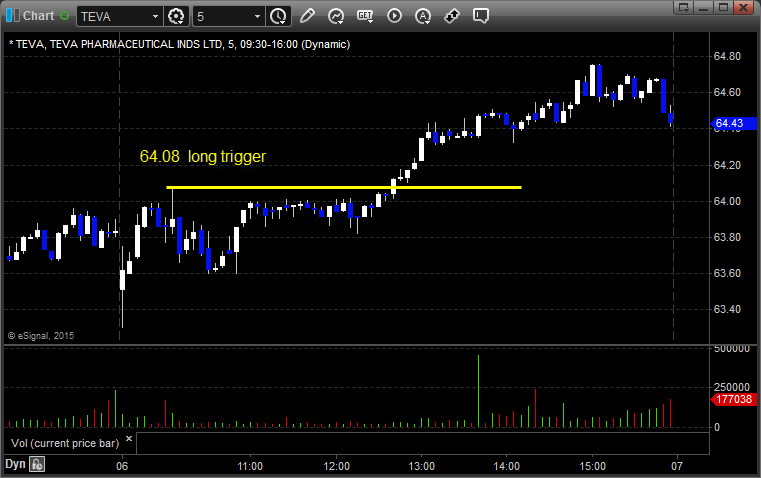The image size is (761, 478).
Task: Click the 11:00 time axis label
Action: [250, 466]
